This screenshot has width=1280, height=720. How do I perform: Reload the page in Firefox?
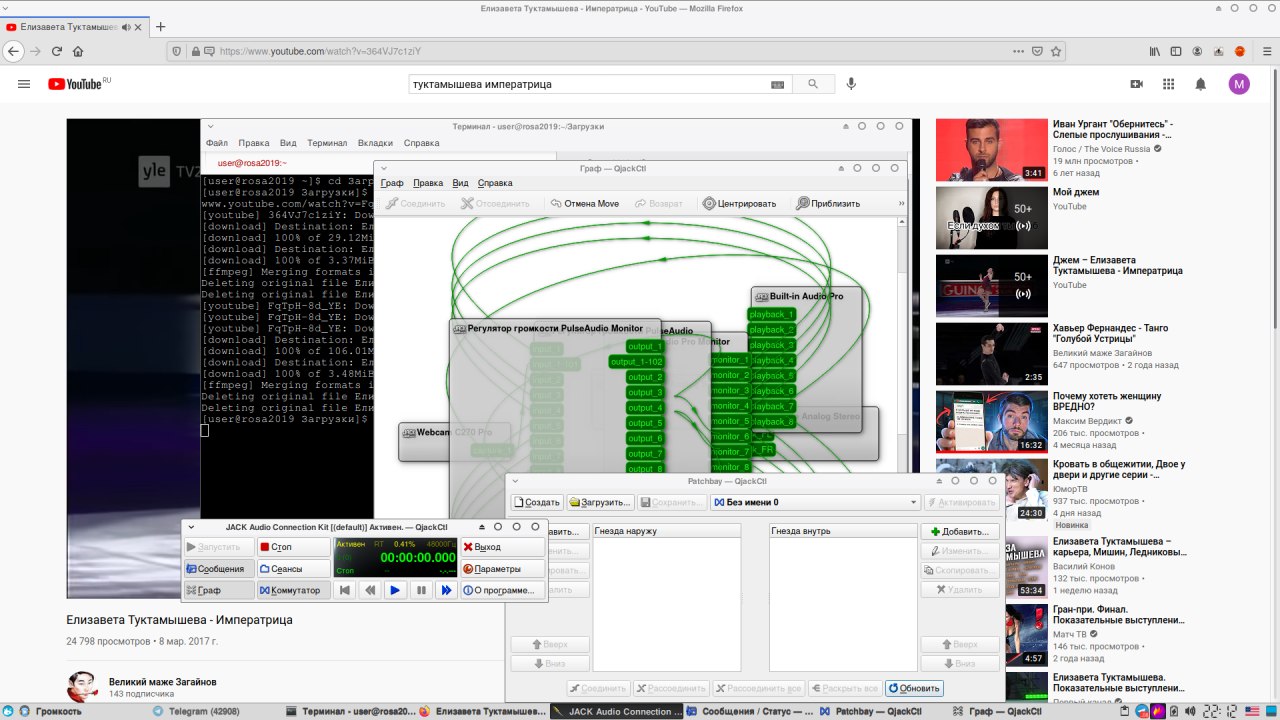point(57,51)
